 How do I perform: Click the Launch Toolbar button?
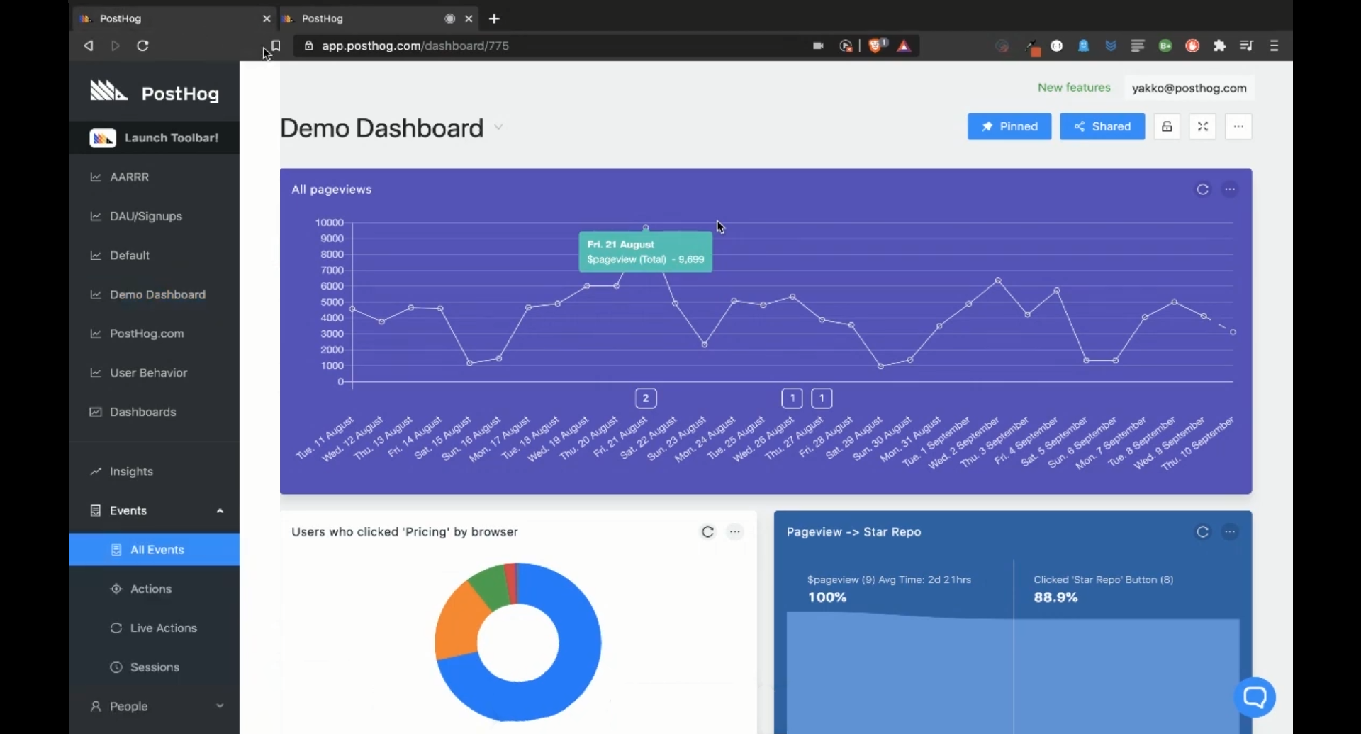[154, 138]
